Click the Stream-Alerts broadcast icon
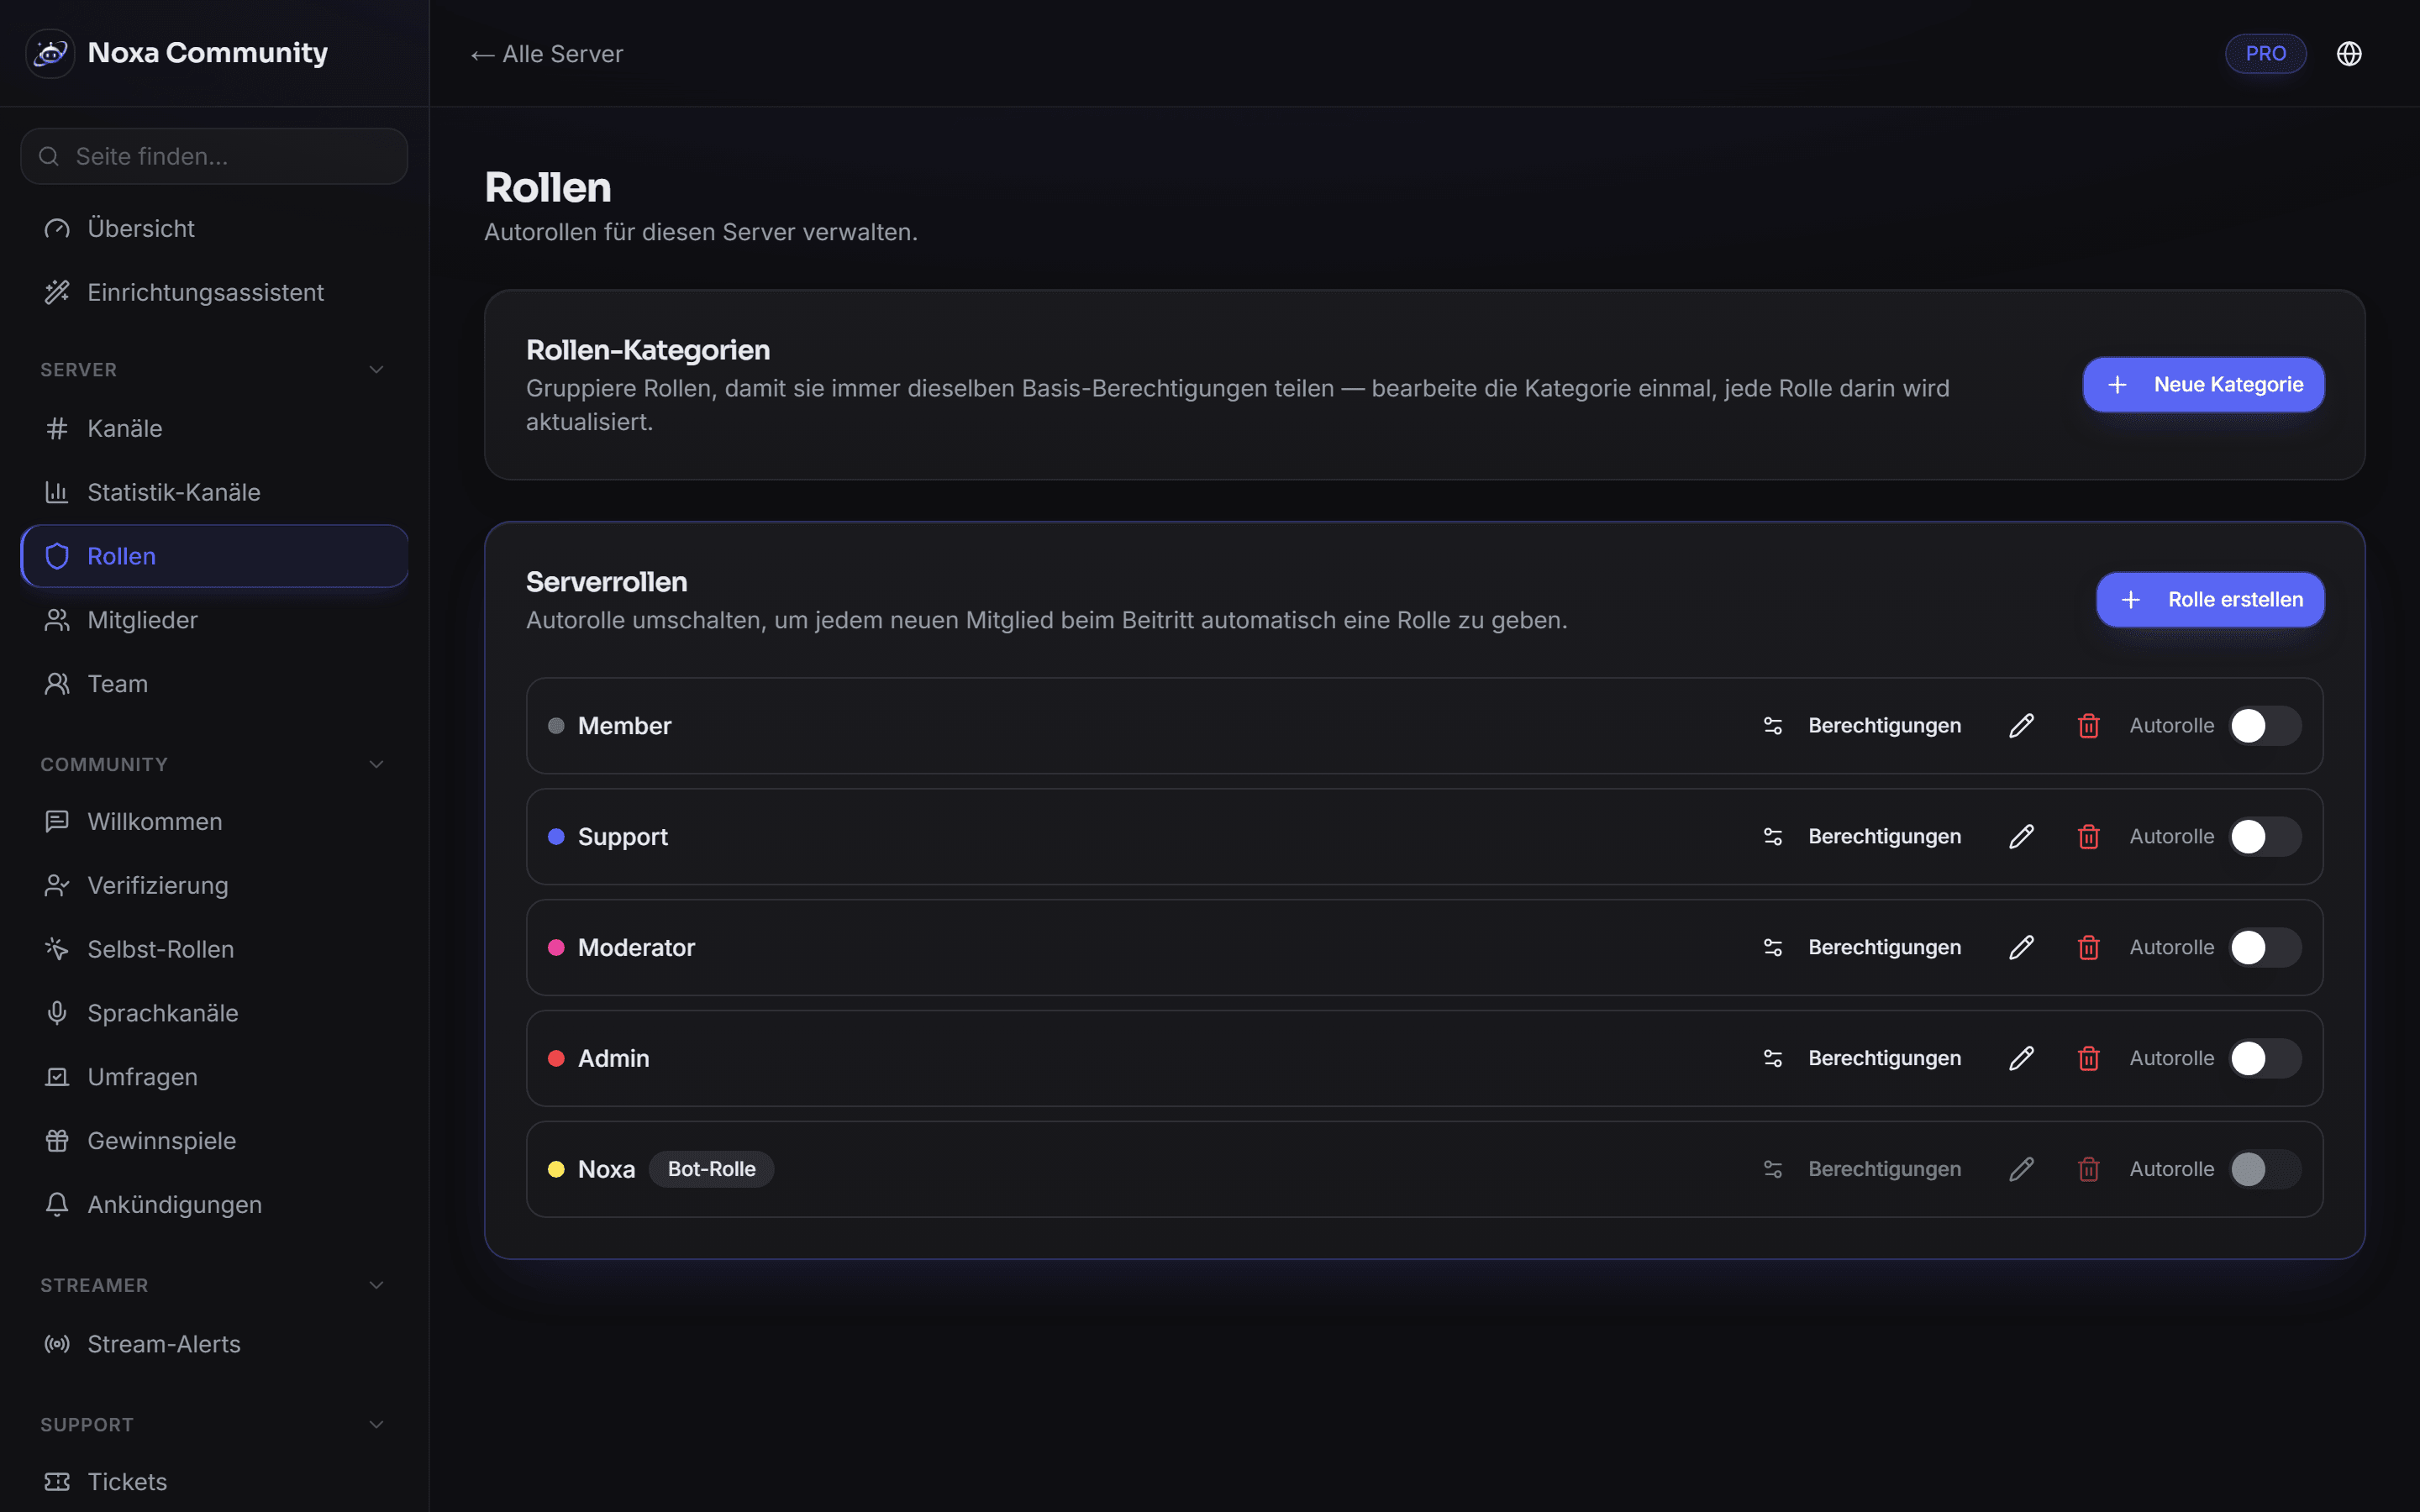This screenshot has height=1512, width=2420. 57,1344
